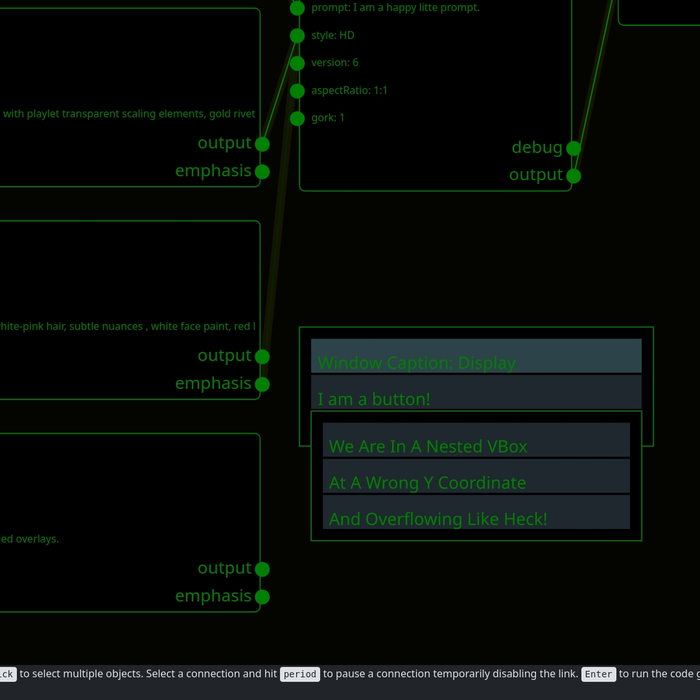Click the debug label text
This screenshot has width=700, height=700.
coord(537,147)
